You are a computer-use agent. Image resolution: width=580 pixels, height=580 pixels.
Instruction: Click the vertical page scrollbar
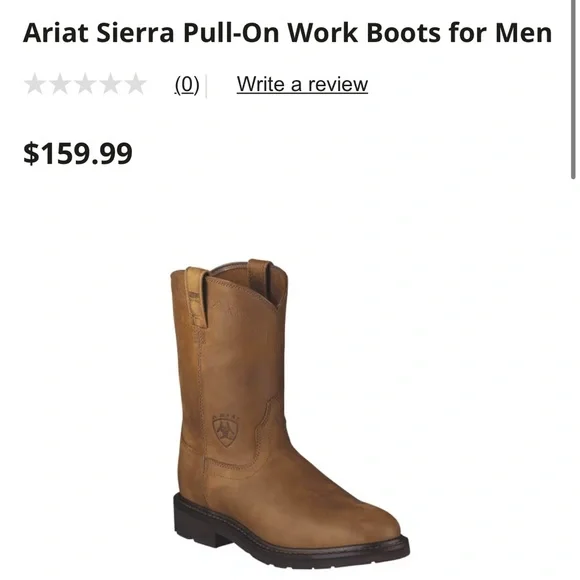[573, 90]
